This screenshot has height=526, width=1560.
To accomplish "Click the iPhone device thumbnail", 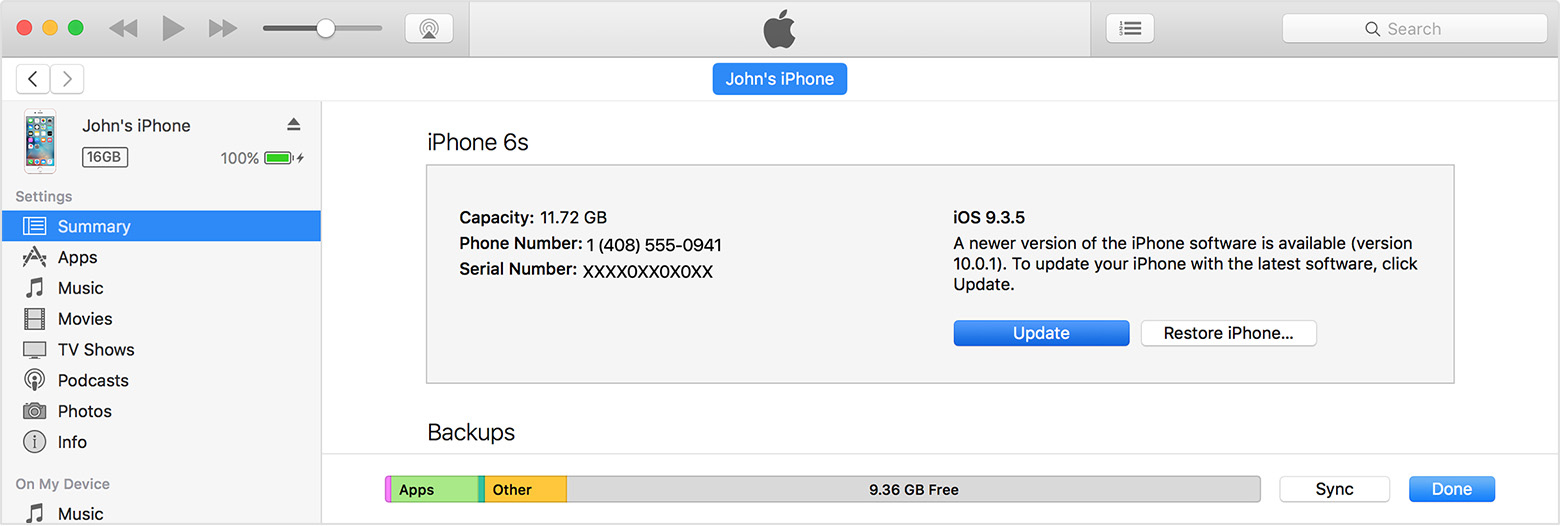I will tap(40, 141).
